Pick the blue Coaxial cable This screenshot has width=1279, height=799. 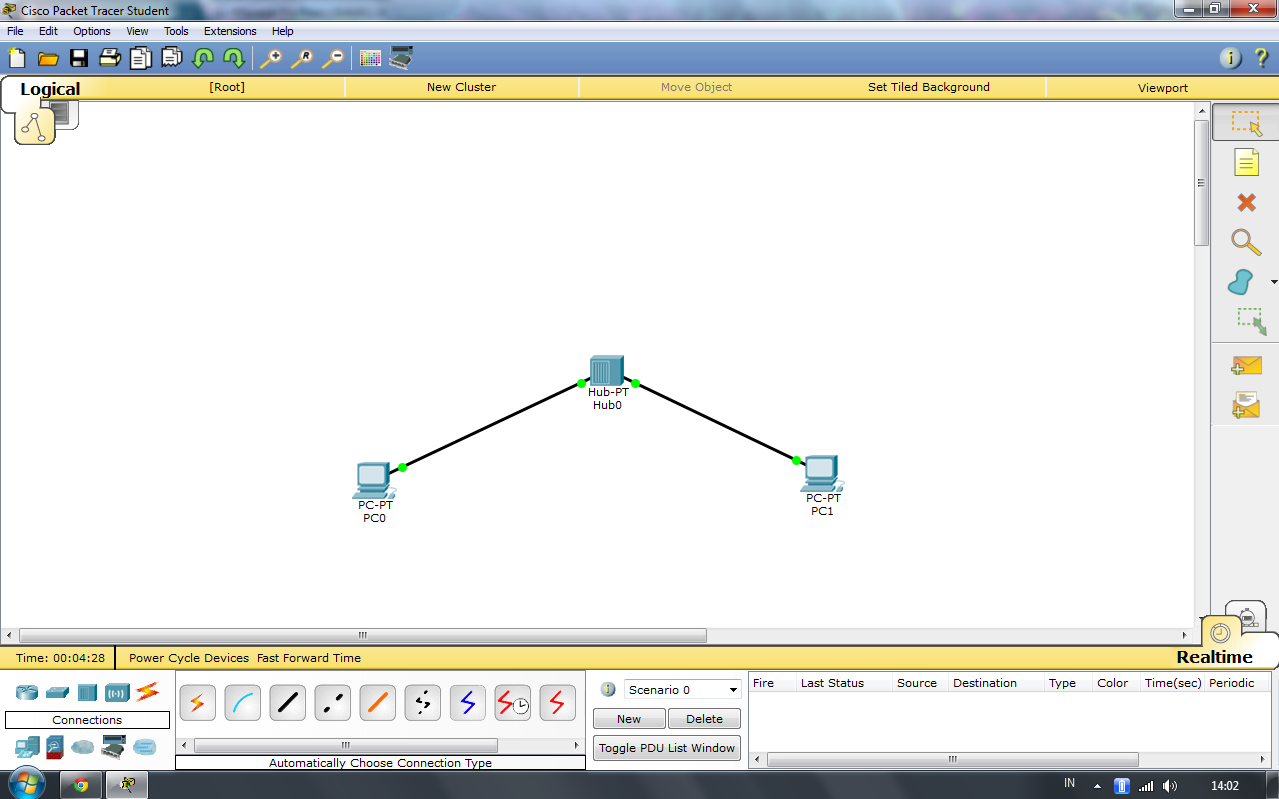467,703
